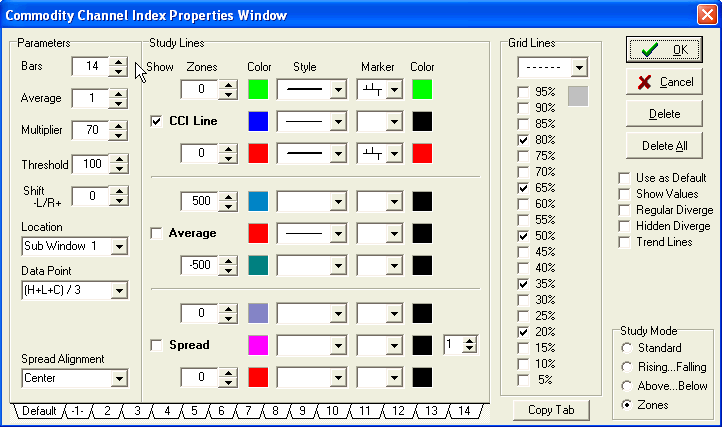722x427 pixels.
Task: Decrease the Multiplier value with down arrow
Action: [x=118, y=136]
